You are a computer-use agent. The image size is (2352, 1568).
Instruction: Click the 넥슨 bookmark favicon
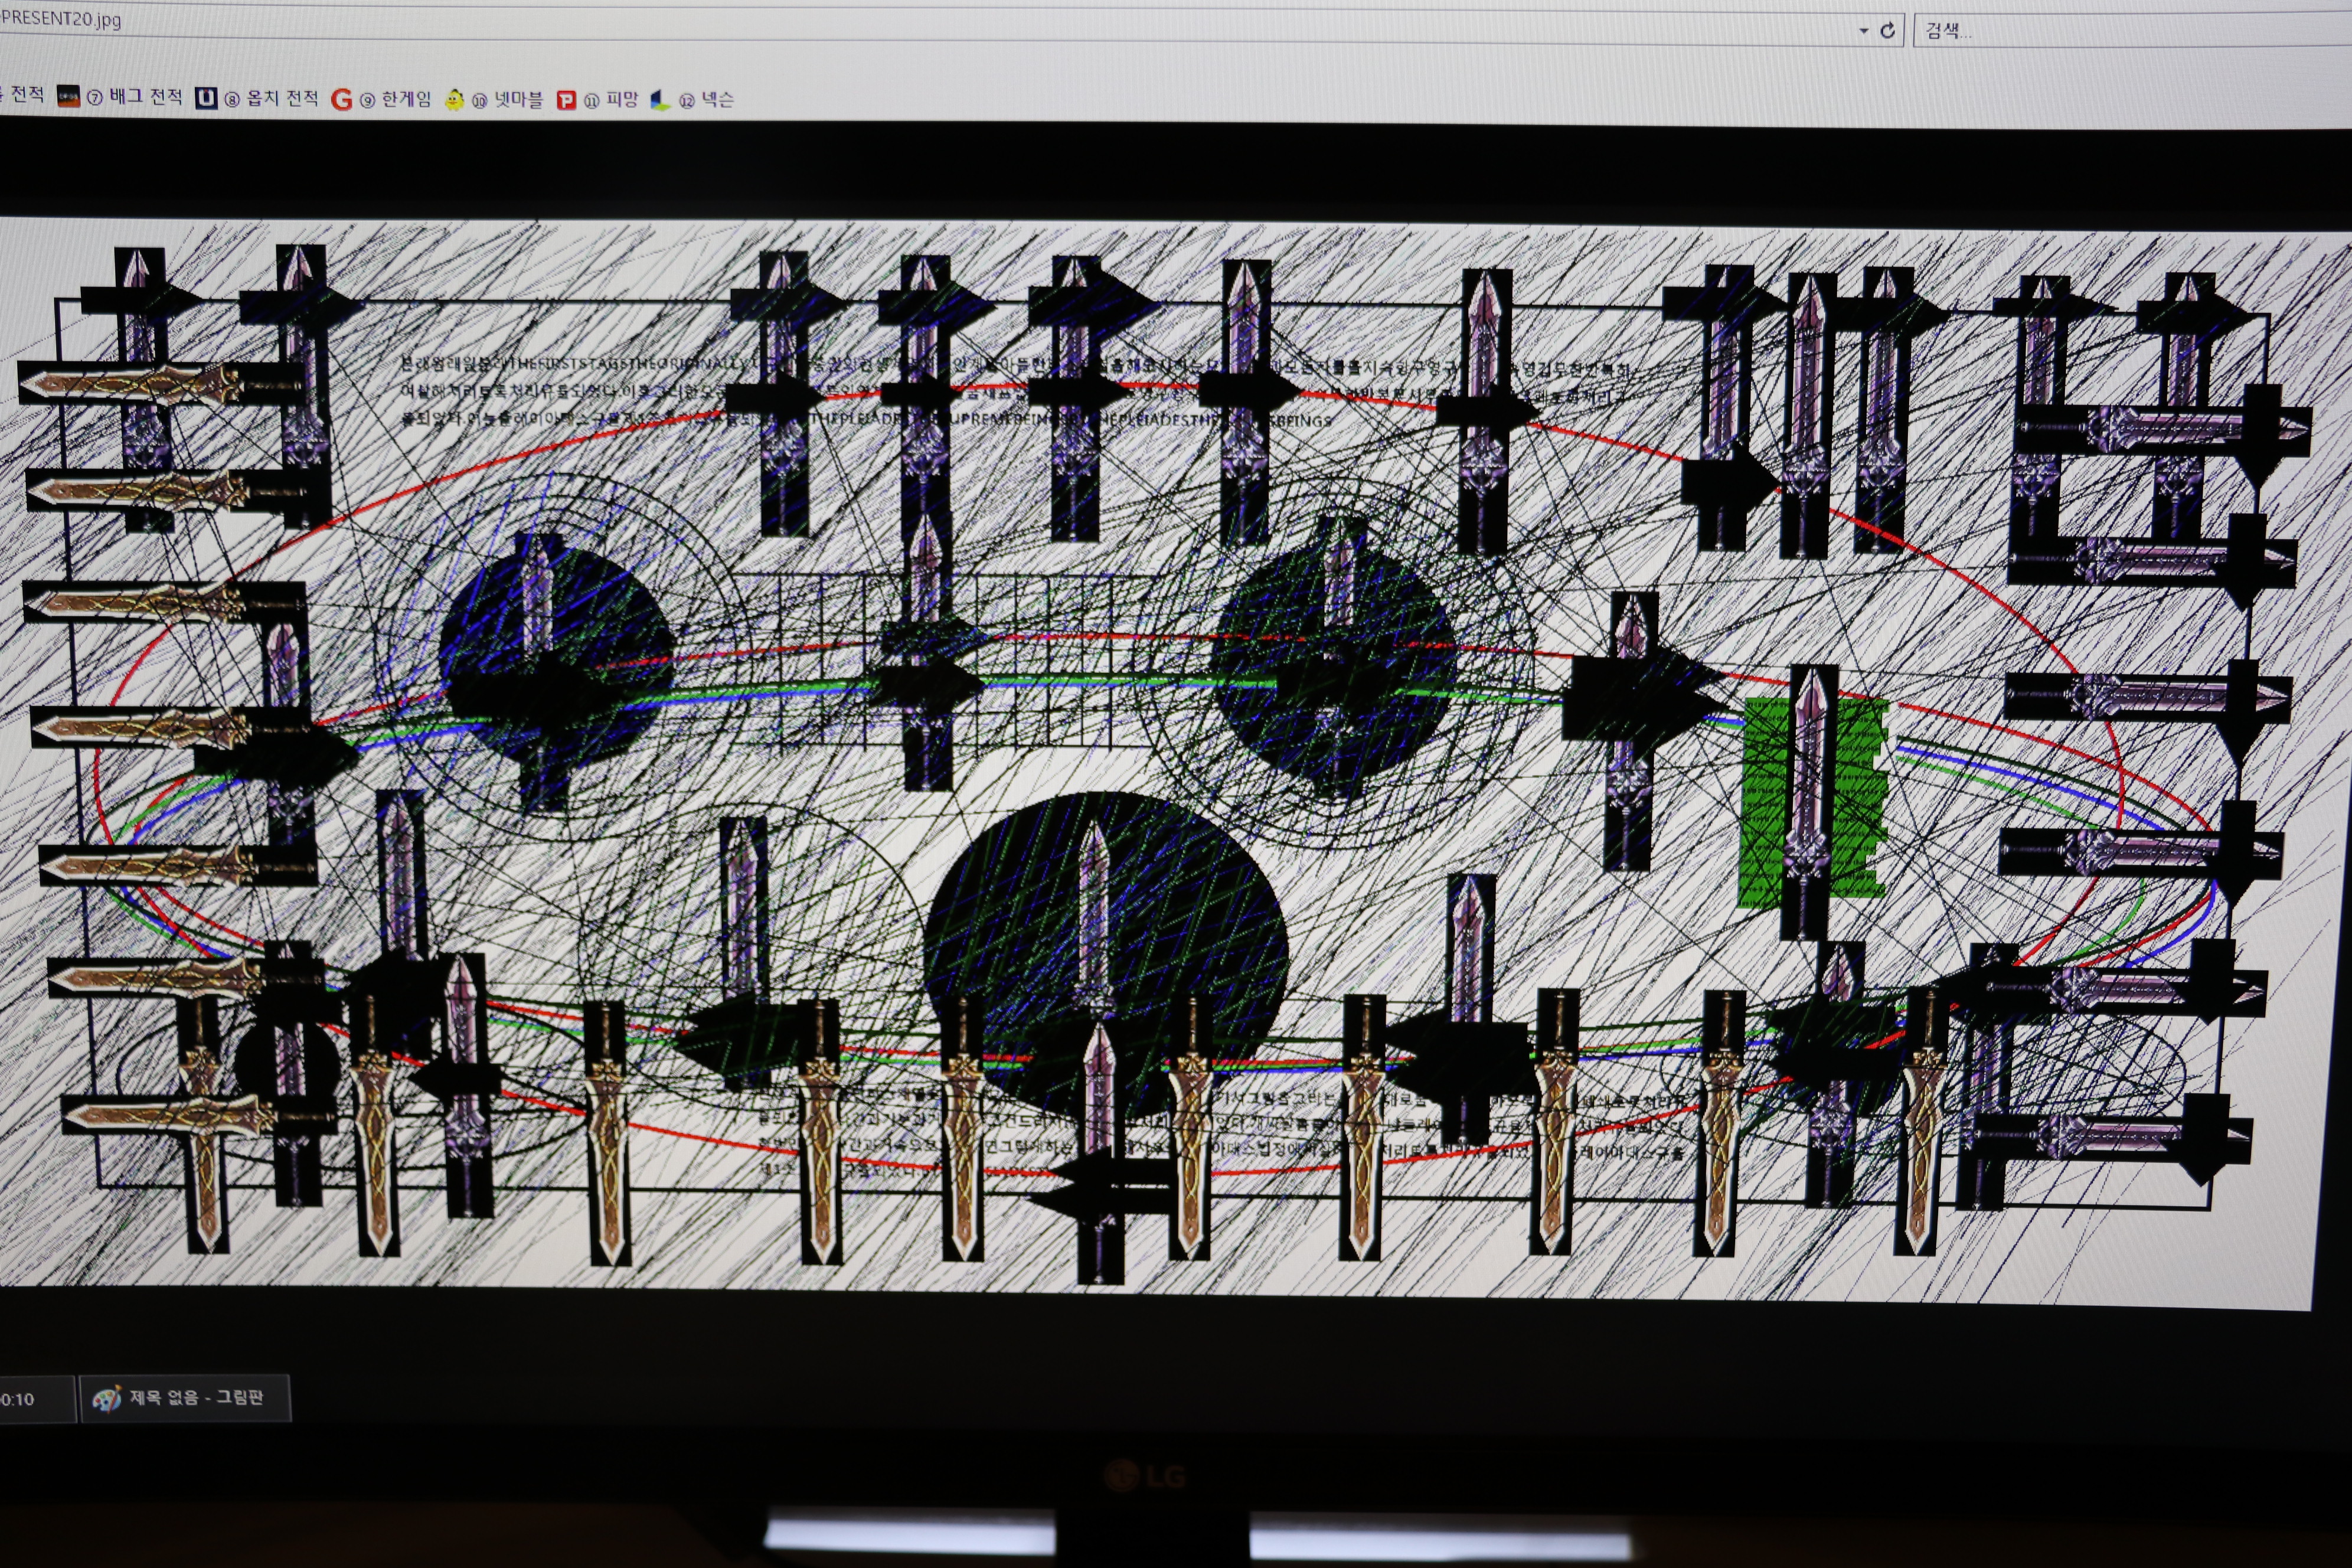tap(660, 100)
